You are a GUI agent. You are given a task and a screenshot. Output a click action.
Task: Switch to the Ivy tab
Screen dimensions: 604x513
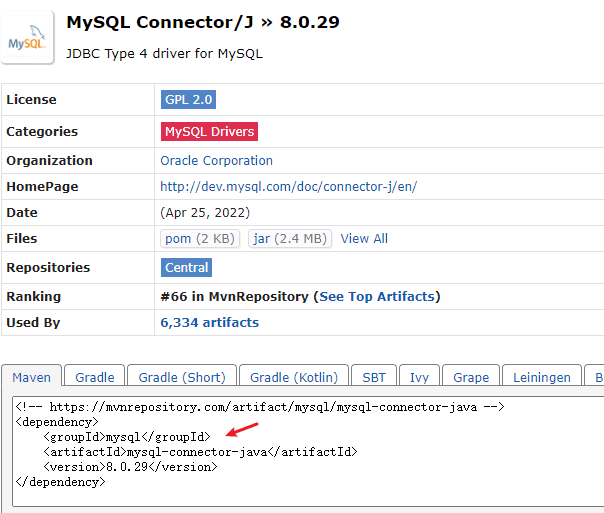point(419,377)
